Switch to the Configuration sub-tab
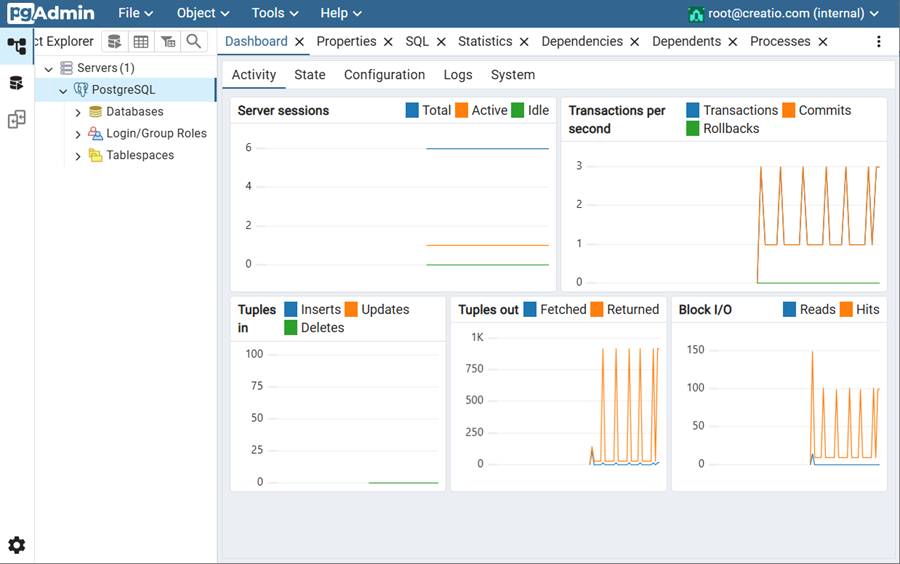This screenshot has height=564, width=900. click(x=384, y=75)
